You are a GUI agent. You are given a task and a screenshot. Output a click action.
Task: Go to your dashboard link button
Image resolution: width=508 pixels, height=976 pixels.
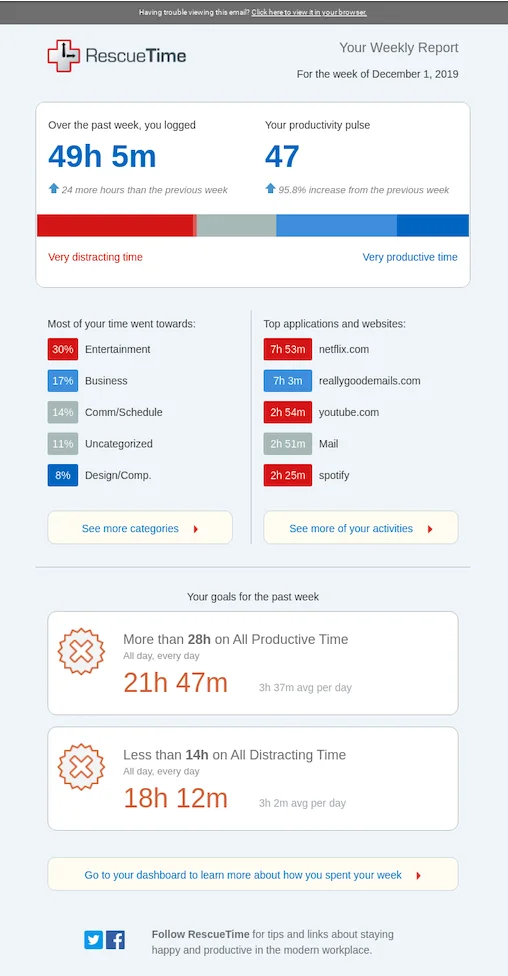[253, 875]
